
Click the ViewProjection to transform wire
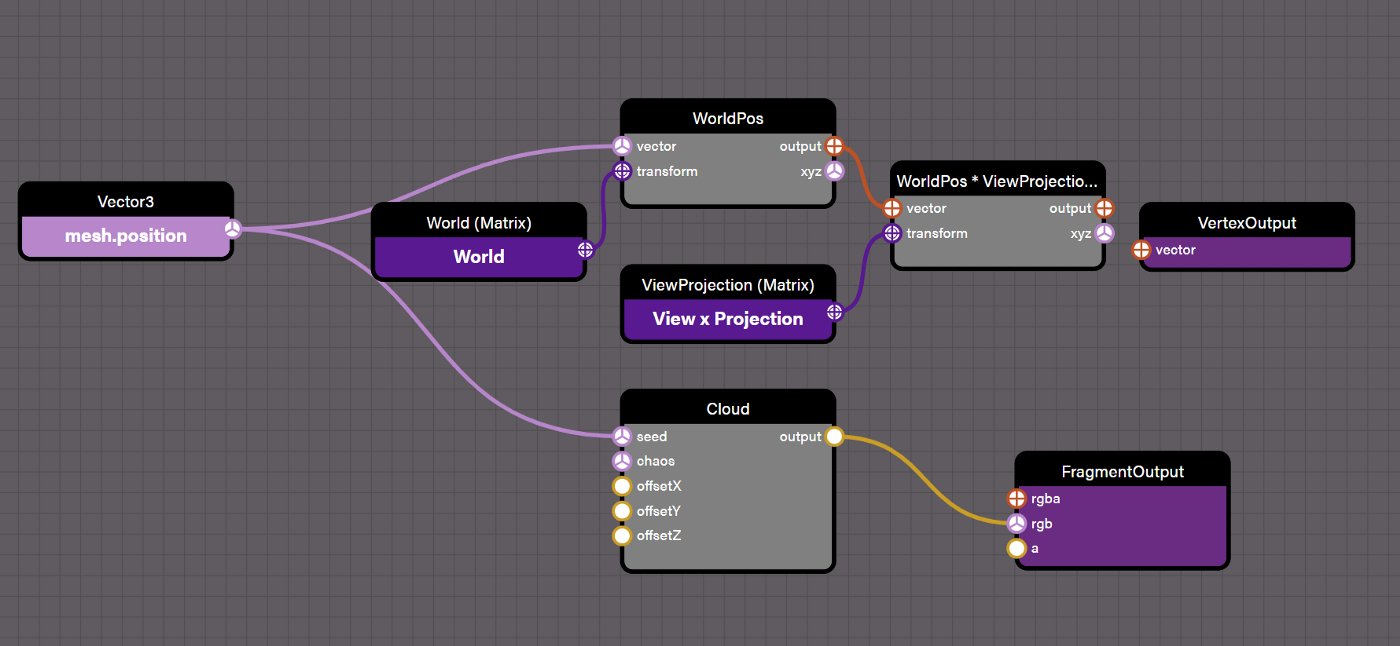pyautogui.click(x=863, y=272)
